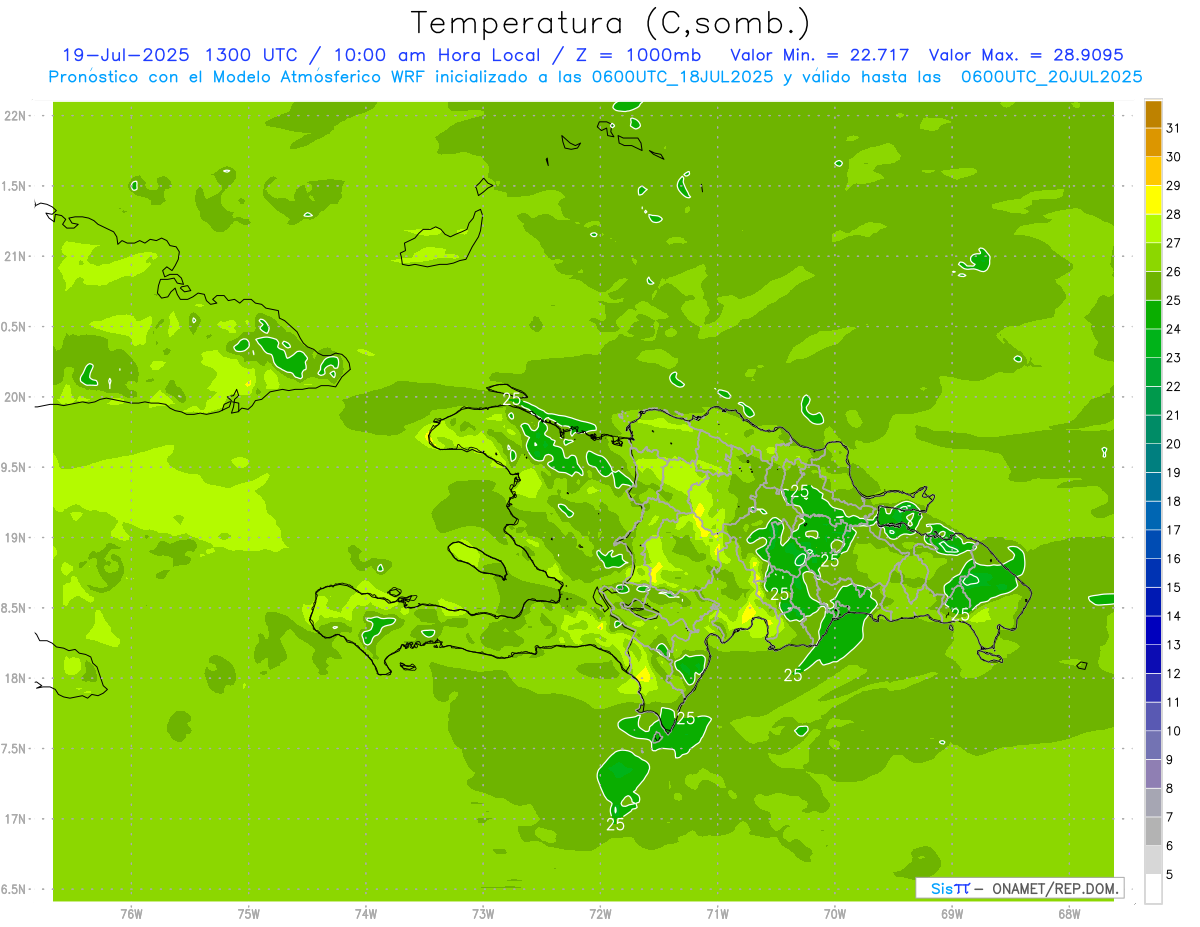Click the legend value "5"
The width and height of the screenshot is (1200, 927).
coord(1169,875)
